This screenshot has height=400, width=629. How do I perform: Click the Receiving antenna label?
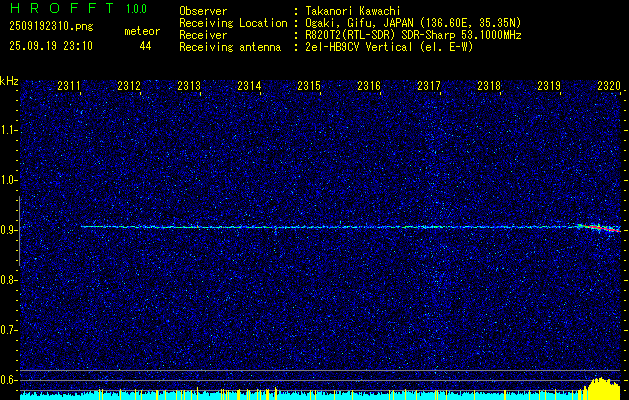click(x=230, y=47)
